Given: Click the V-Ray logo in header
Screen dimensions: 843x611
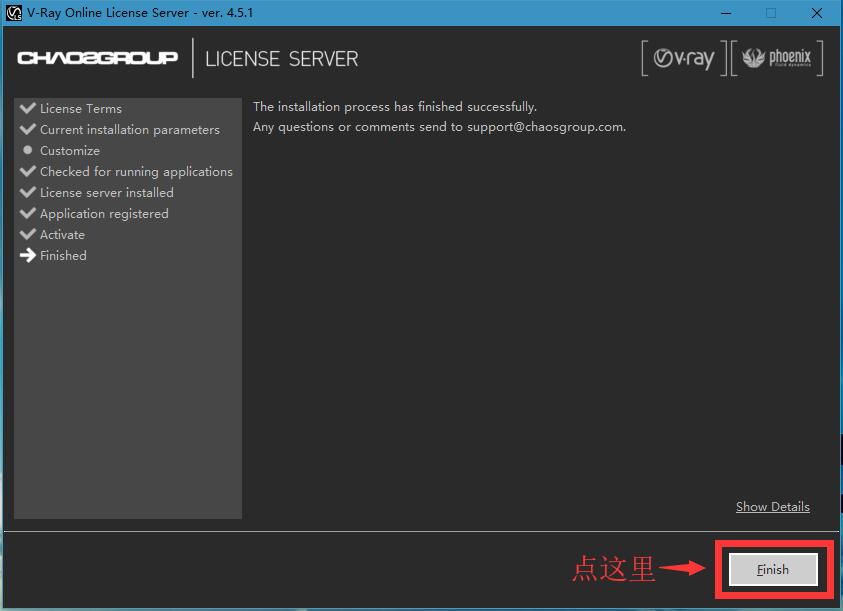Looking at the screenshot, I should pyautogui.click(x=684, y=58).
